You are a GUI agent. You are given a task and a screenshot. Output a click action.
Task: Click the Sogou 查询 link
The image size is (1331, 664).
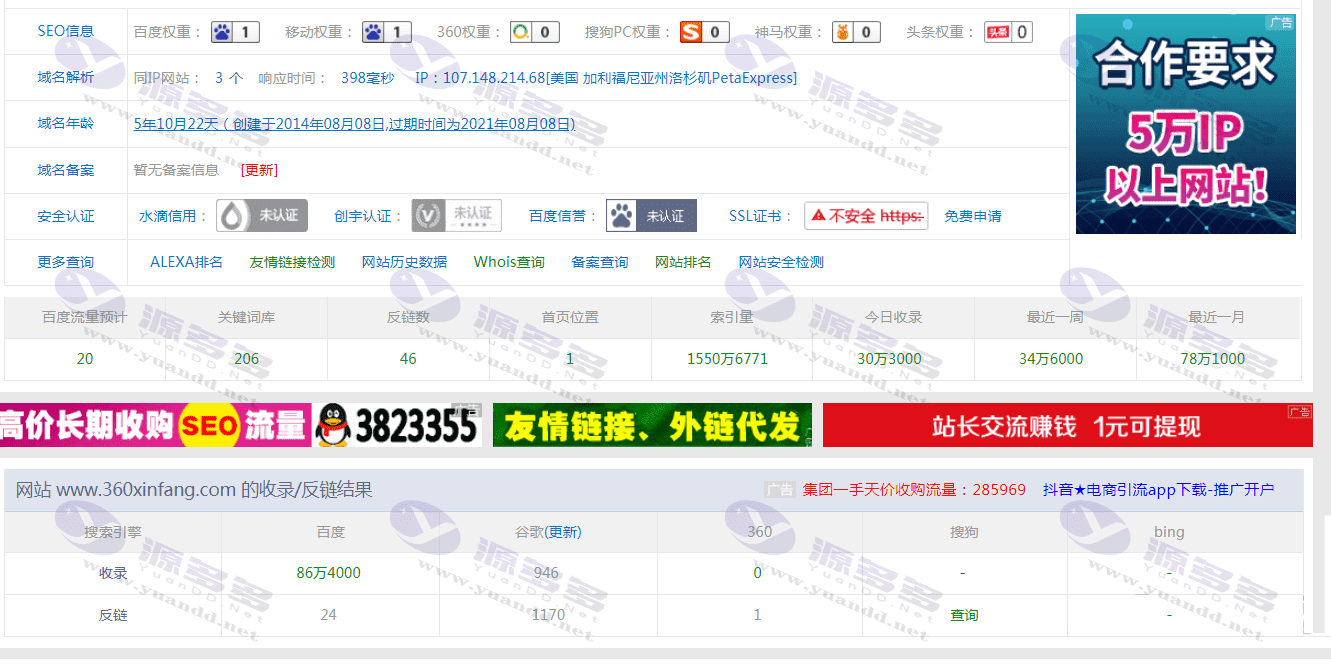[964, 615]
